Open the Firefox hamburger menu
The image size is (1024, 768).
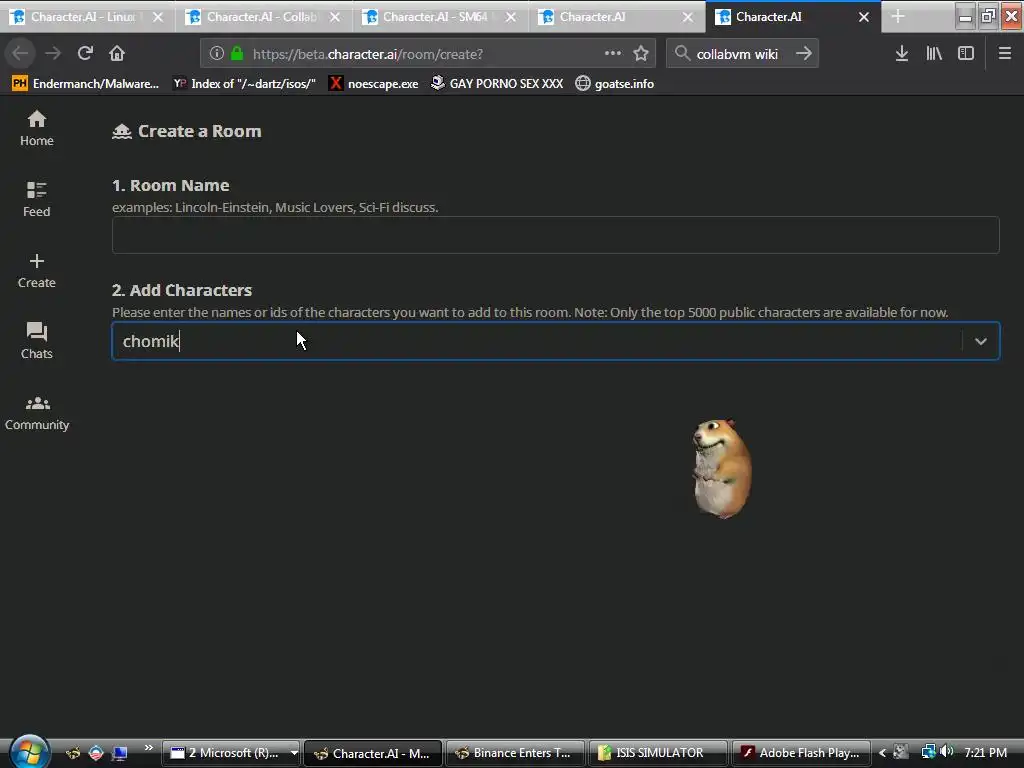[x=1004, y=54]
